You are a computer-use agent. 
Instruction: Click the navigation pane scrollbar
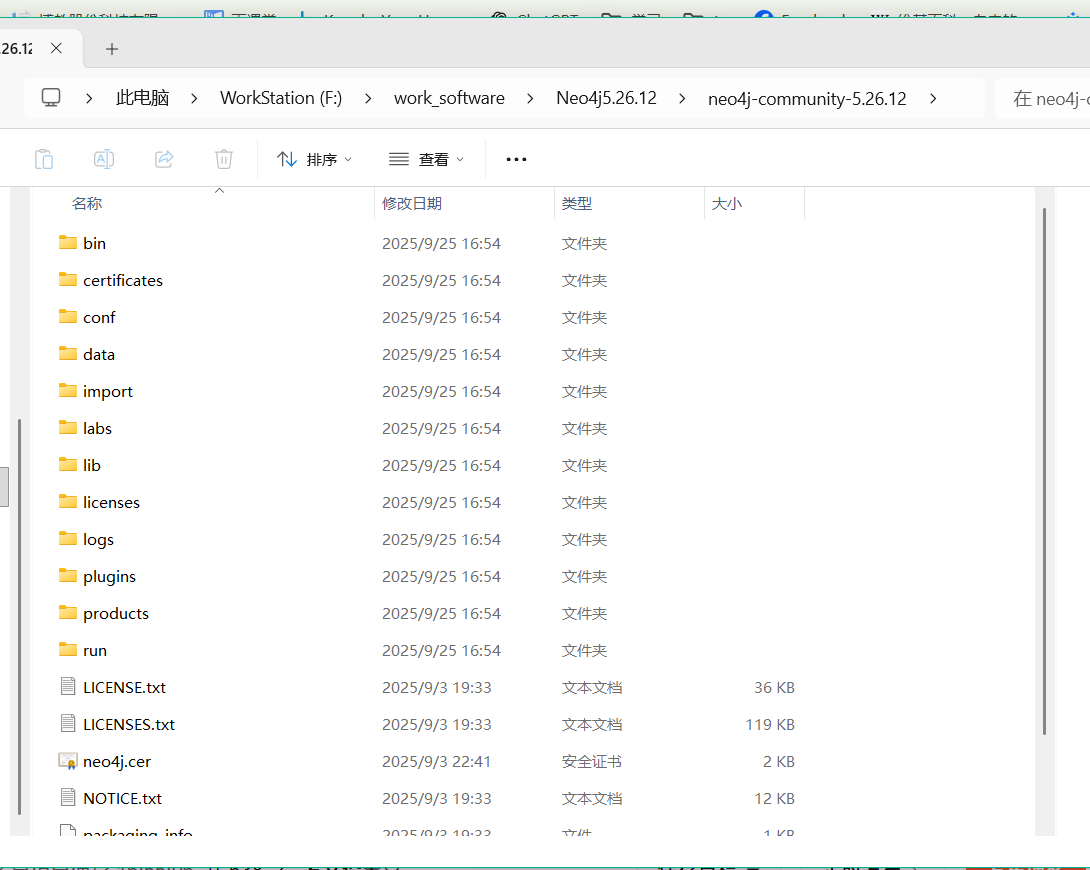click(x=19, y=616)
